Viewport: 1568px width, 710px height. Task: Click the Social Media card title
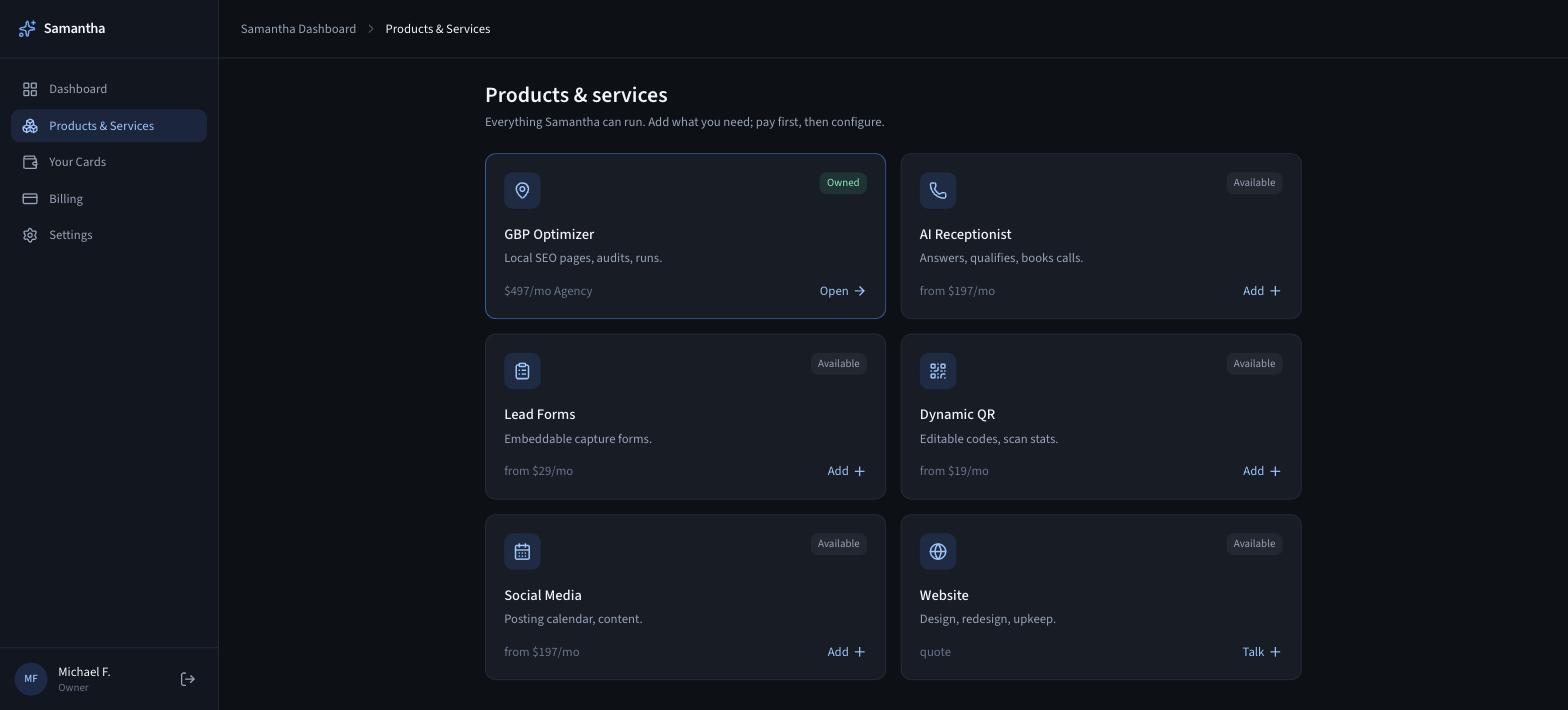click(x=543, y=595)
